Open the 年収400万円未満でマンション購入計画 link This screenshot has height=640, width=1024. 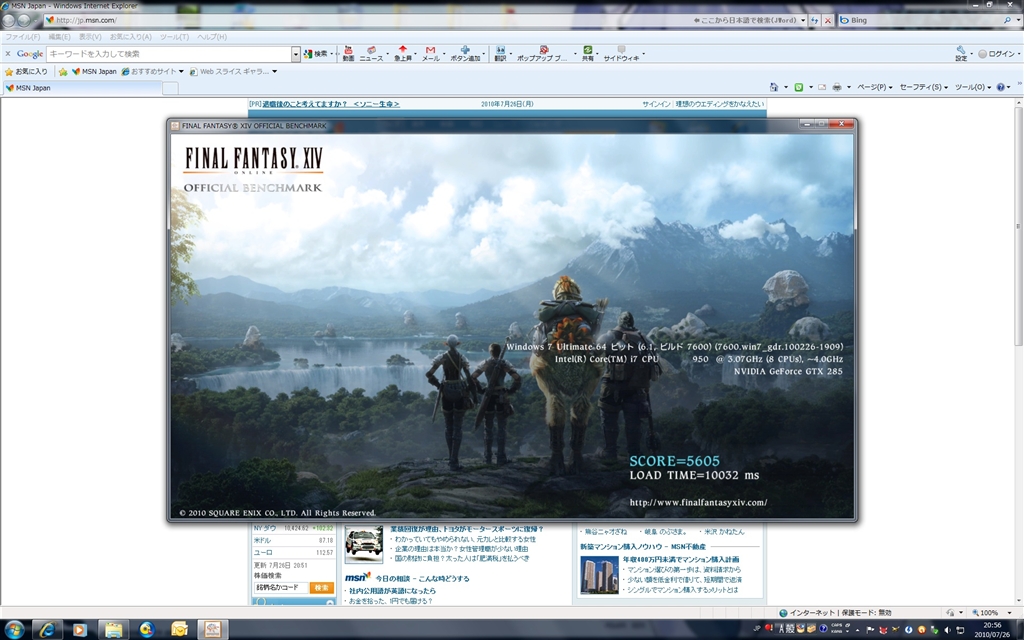tap(680, 560)
